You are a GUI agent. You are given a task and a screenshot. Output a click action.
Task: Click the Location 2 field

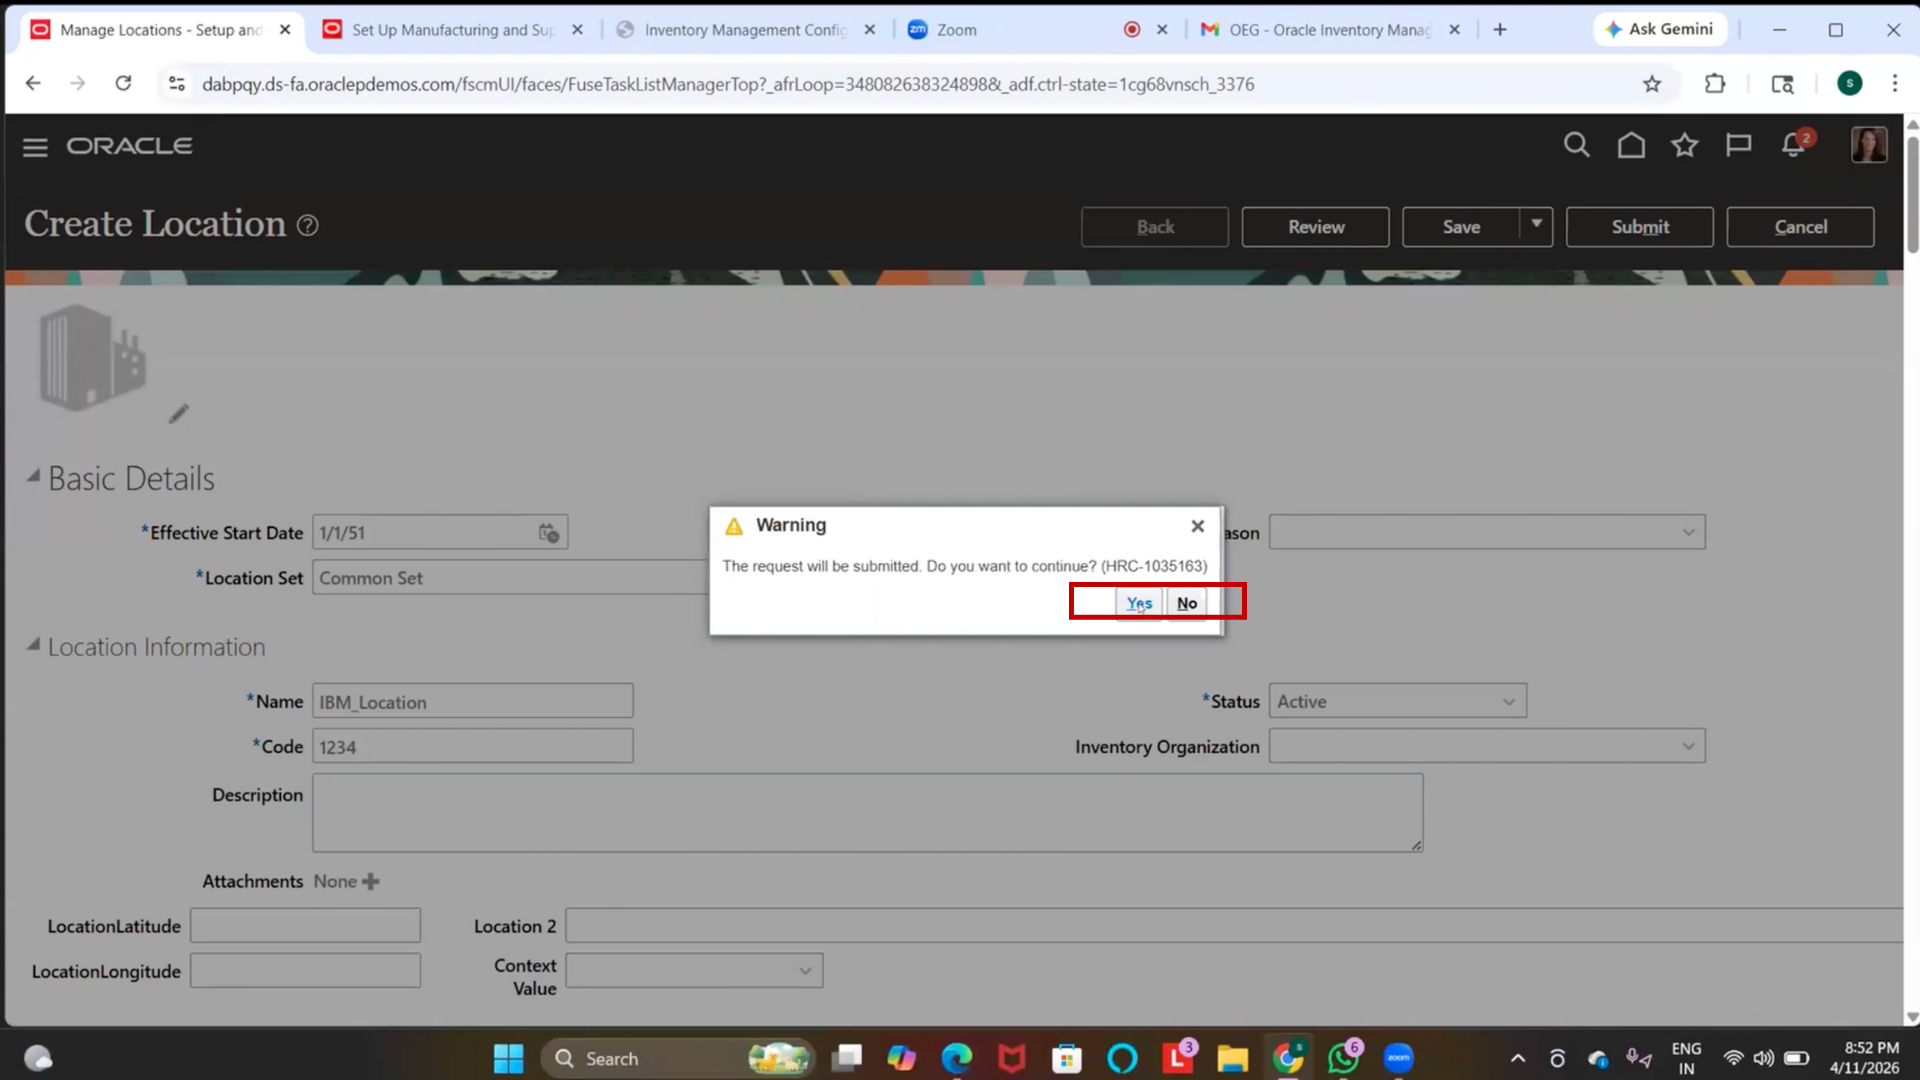(x=1234, y=926)
